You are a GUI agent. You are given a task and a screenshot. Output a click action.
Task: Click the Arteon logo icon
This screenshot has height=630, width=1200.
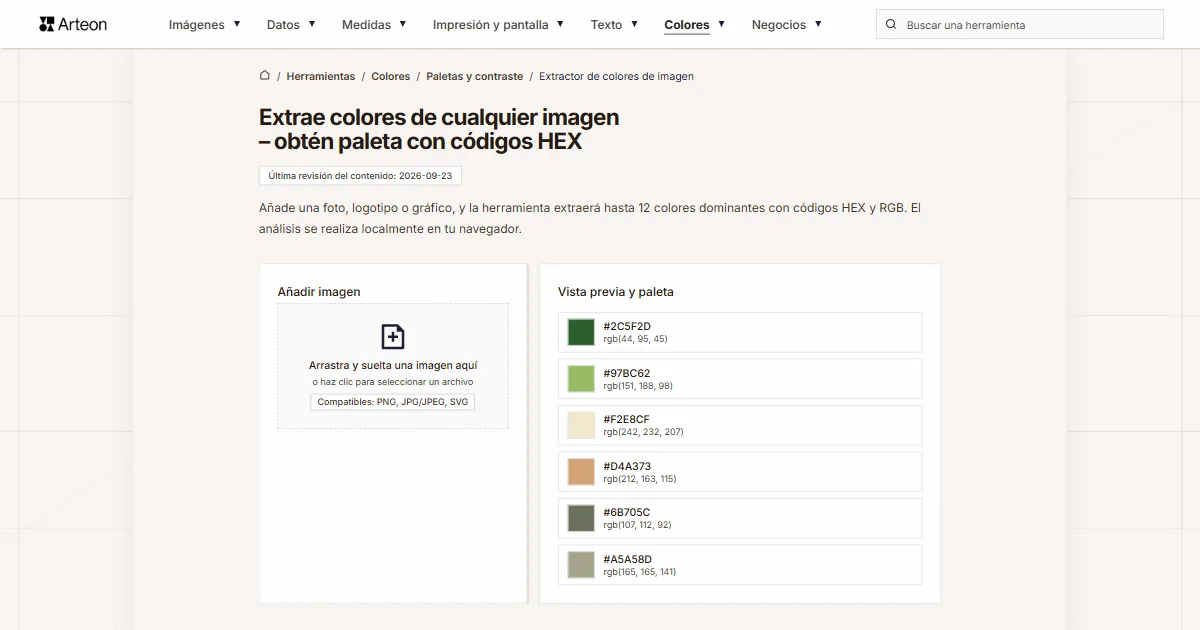point(47,24)
